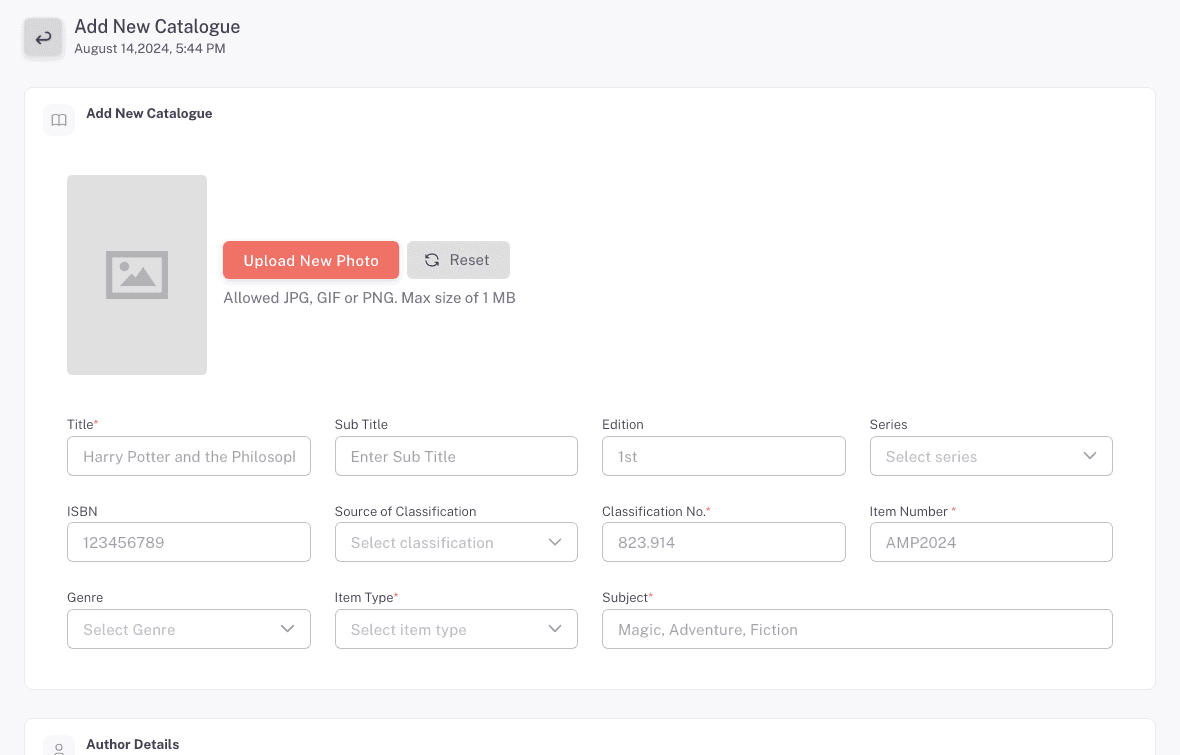Open the Select Genre dropdown
This screenshot has width=1180, height=755.
coord(189,629)
